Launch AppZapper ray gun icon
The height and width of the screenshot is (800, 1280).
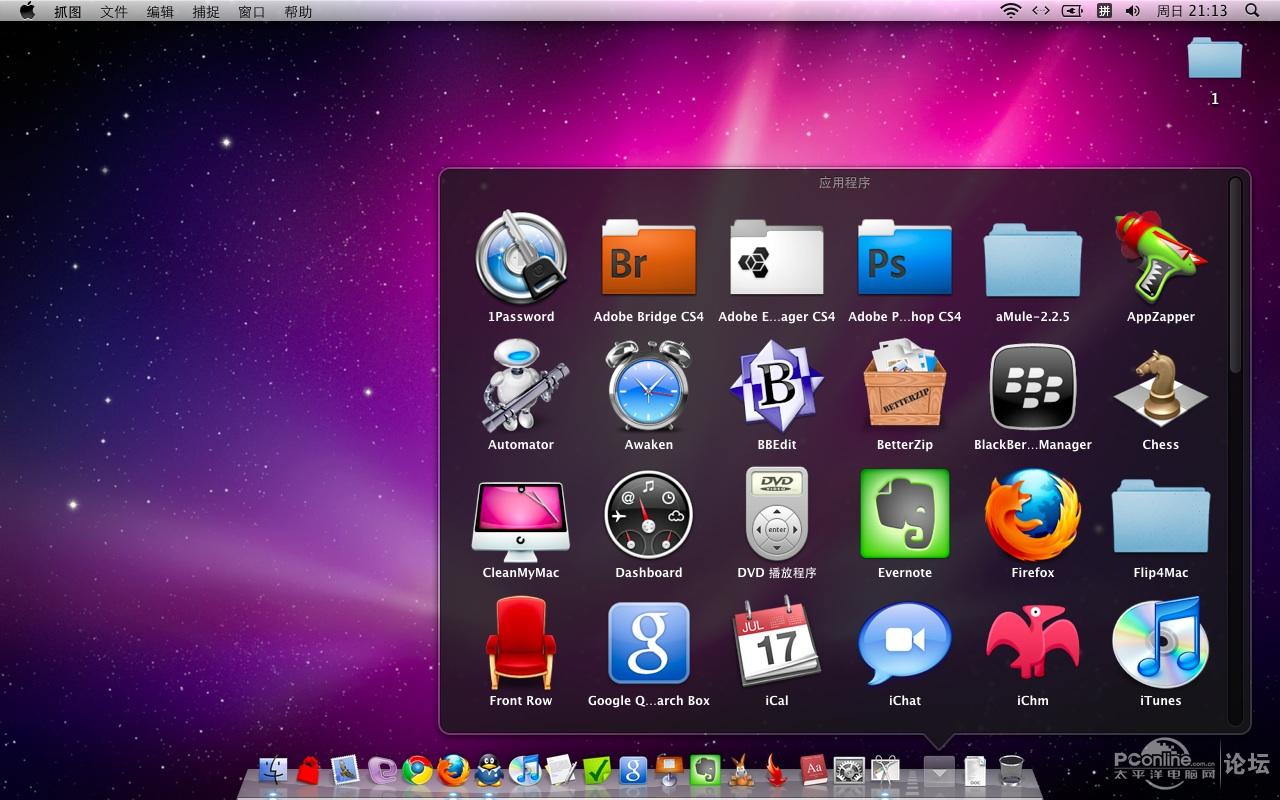(x=1161, y=258)
